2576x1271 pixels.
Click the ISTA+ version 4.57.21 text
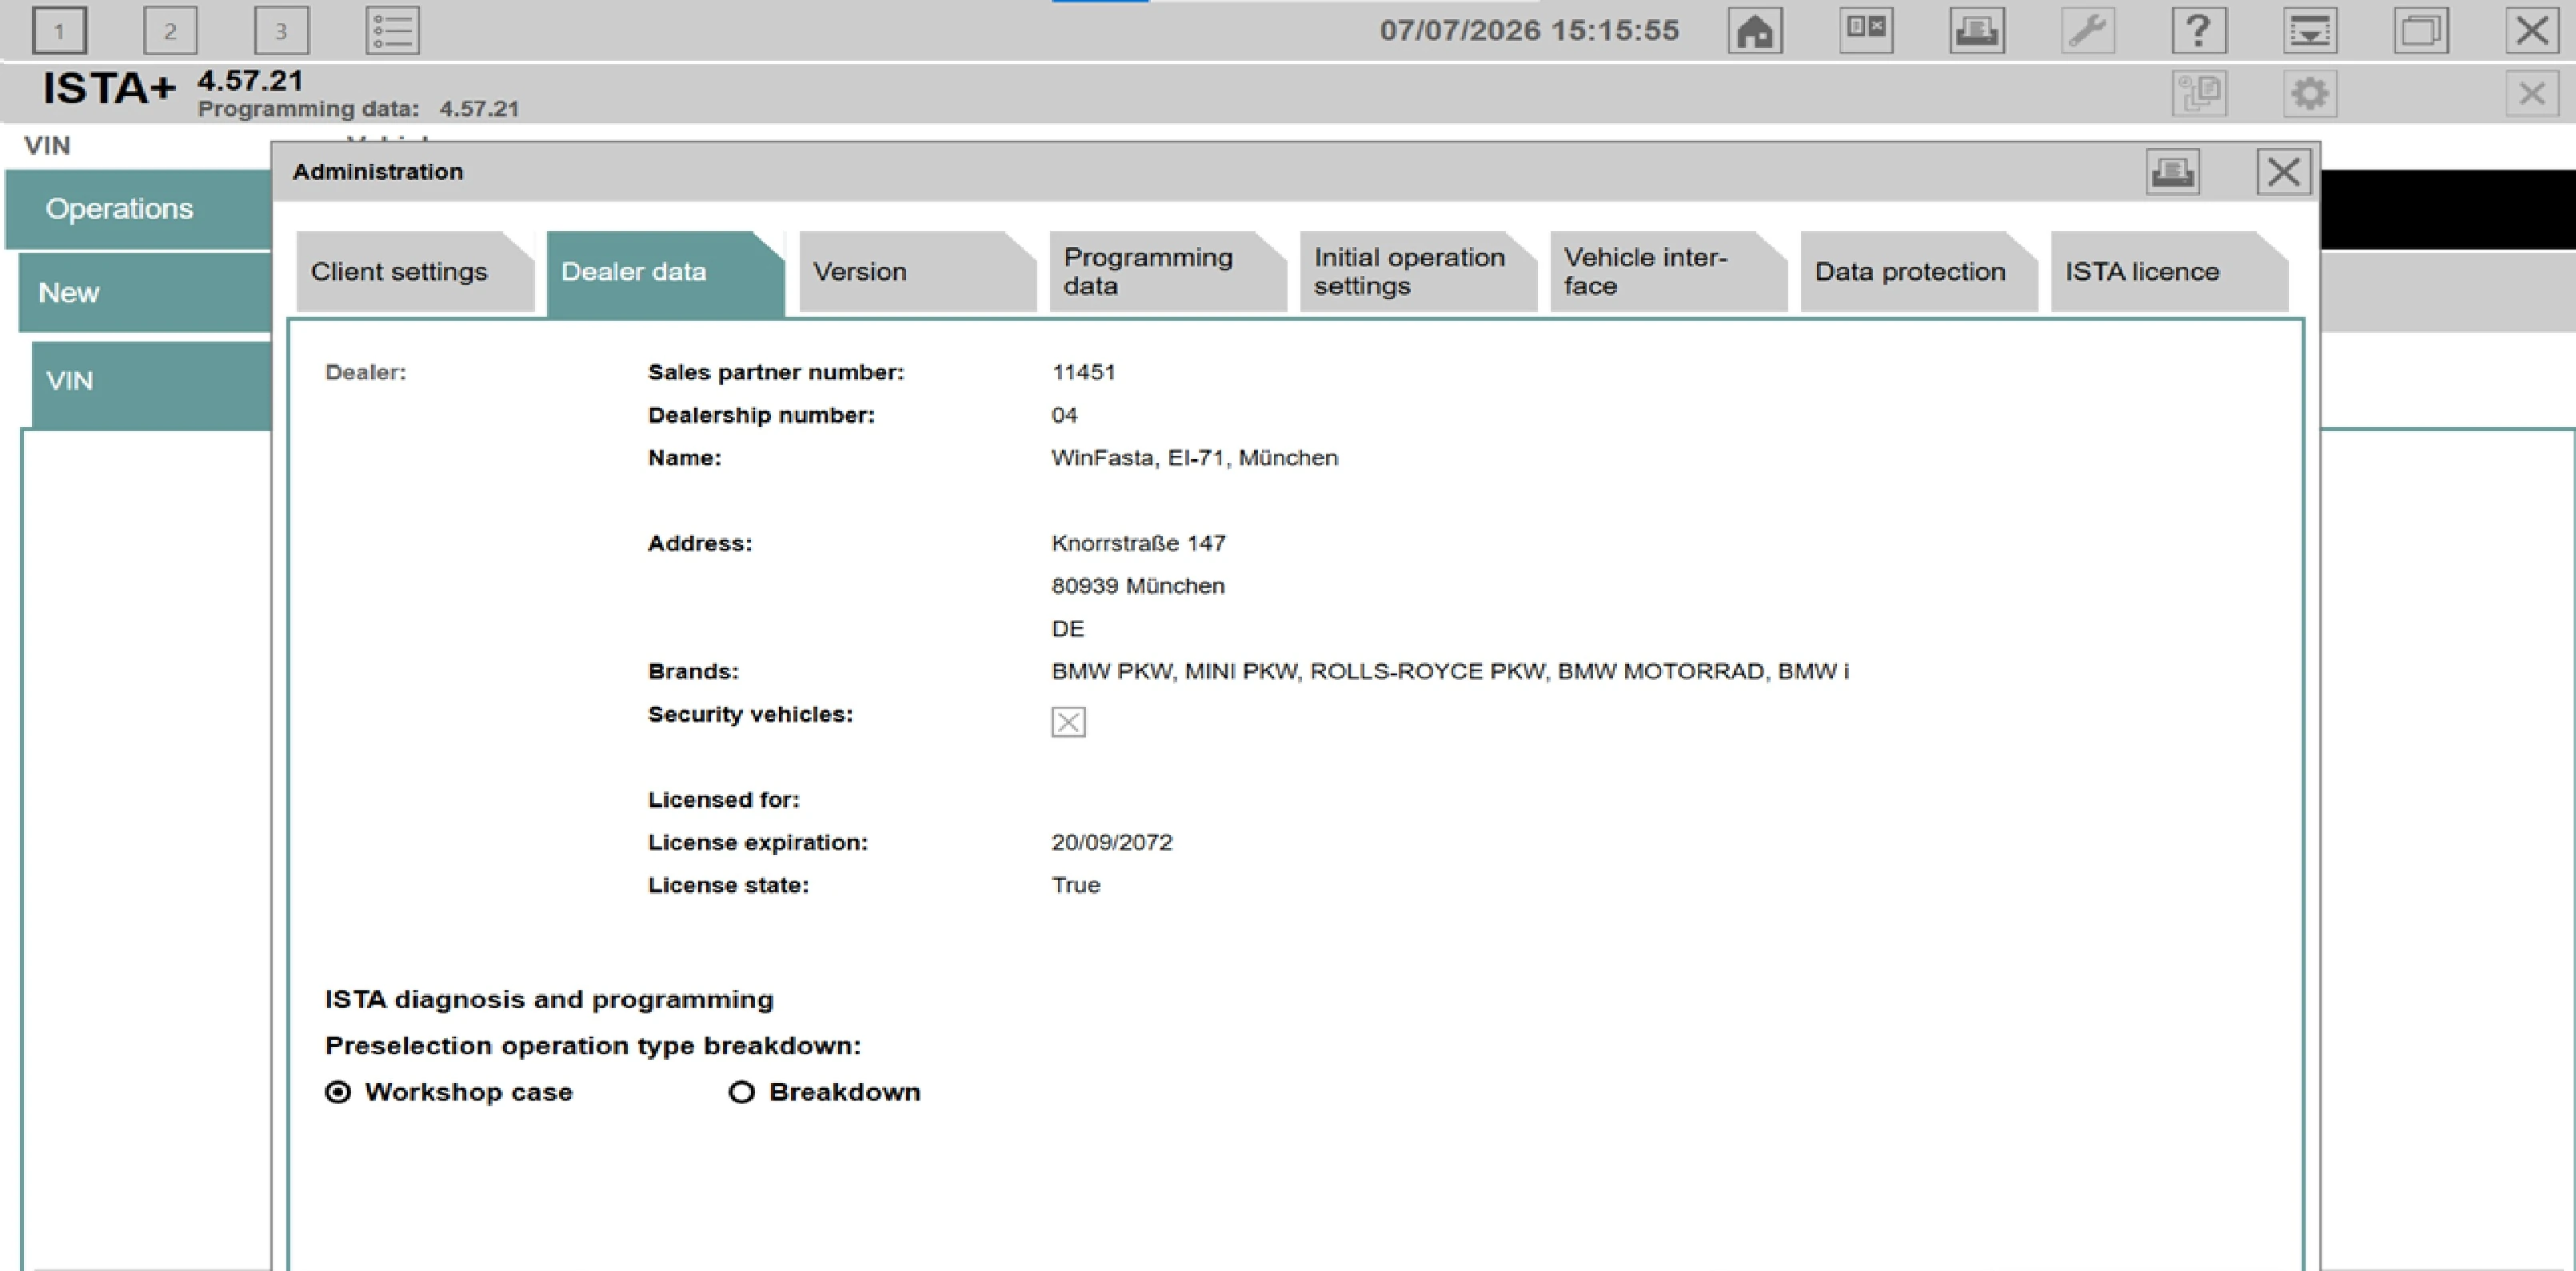[250, 80]
